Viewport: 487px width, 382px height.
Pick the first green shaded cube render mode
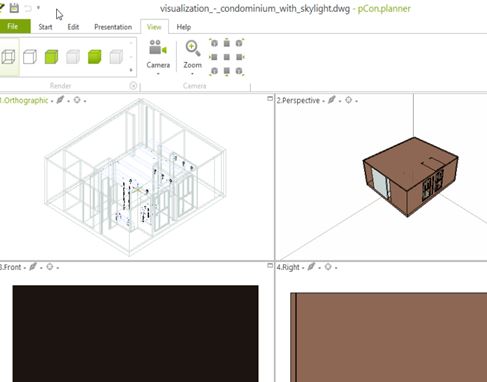click(x=51, y=57)
